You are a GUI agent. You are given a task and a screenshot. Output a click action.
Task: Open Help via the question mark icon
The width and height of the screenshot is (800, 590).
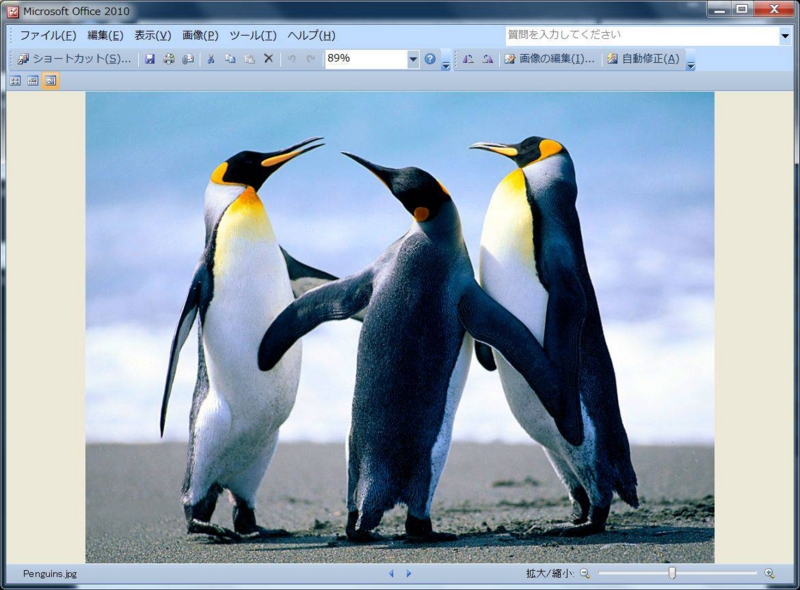[x=428, y=59]
